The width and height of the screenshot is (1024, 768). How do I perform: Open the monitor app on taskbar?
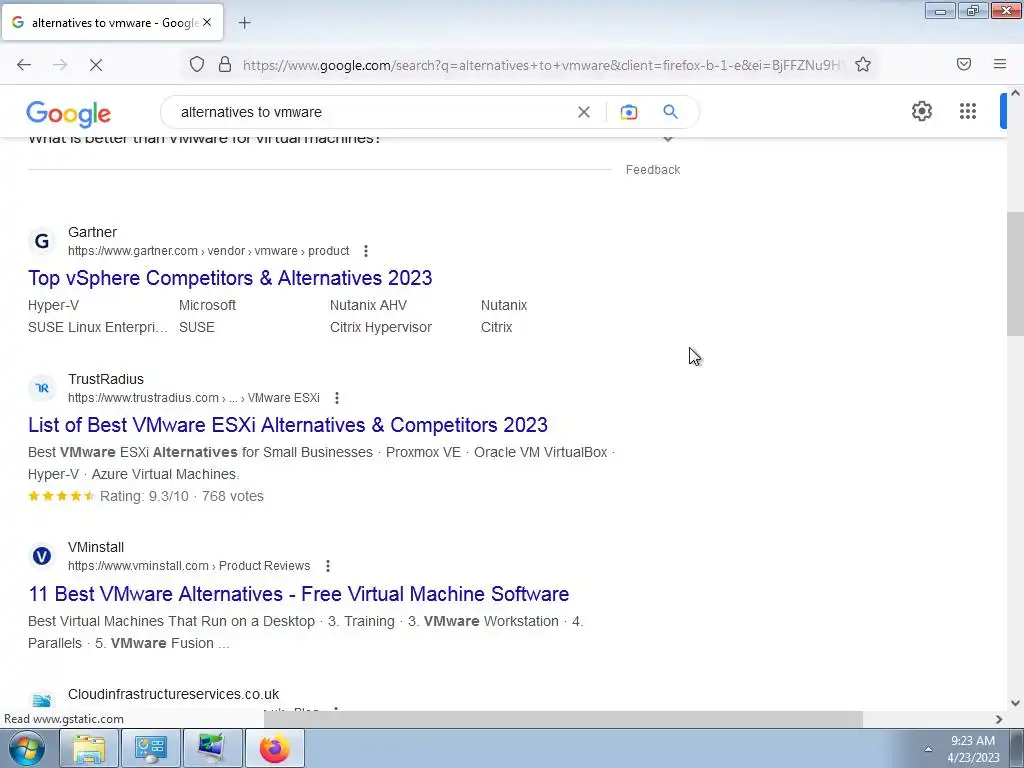pos(212,748)
